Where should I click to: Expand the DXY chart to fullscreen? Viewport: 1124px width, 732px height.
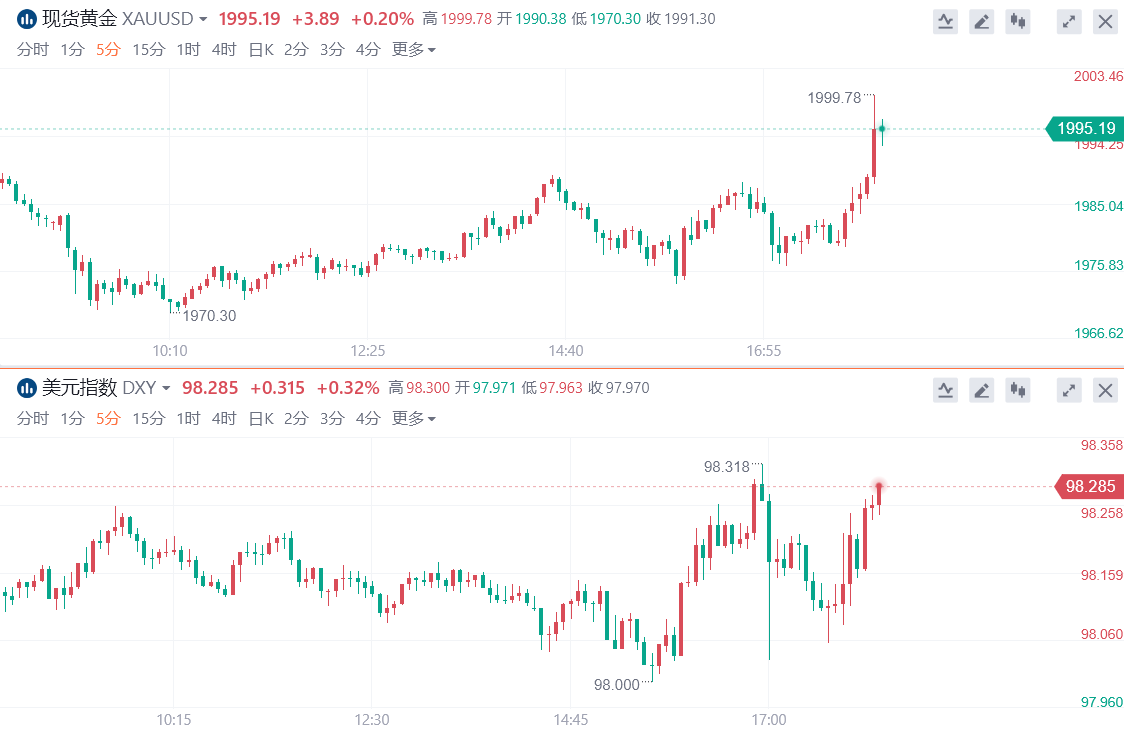click(x=1069, y=390)
